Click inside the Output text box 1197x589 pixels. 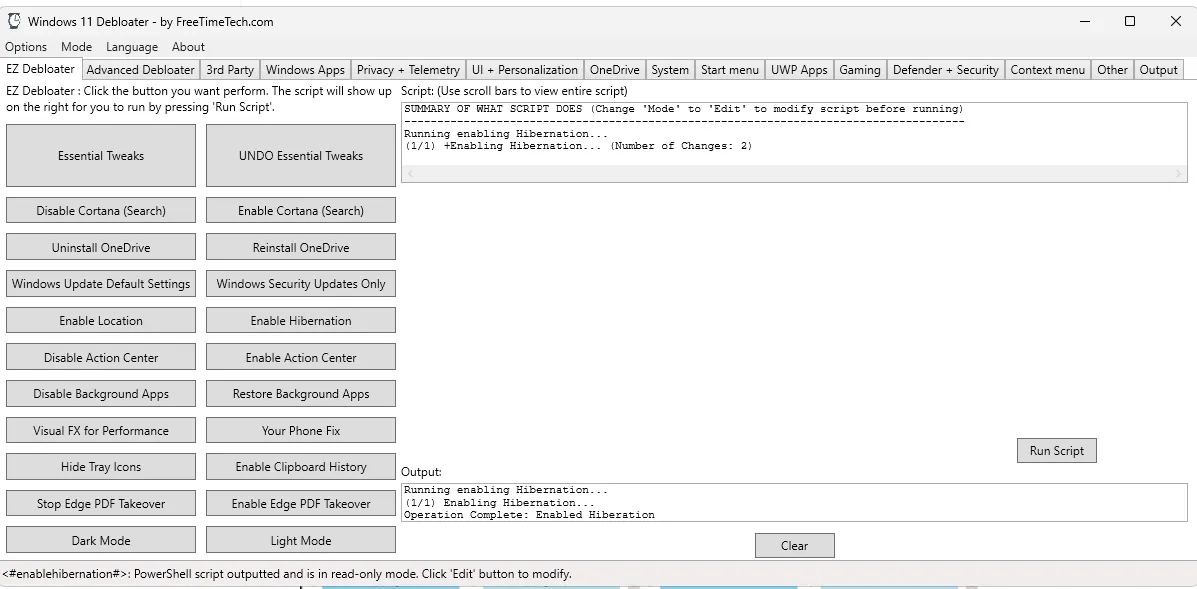click(x=794, y=502)
